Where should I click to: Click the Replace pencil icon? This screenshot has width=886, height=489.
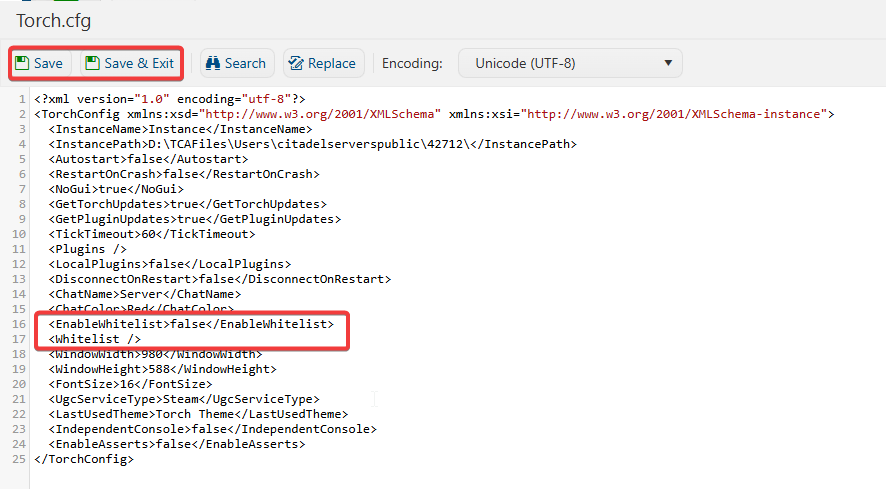296,63
